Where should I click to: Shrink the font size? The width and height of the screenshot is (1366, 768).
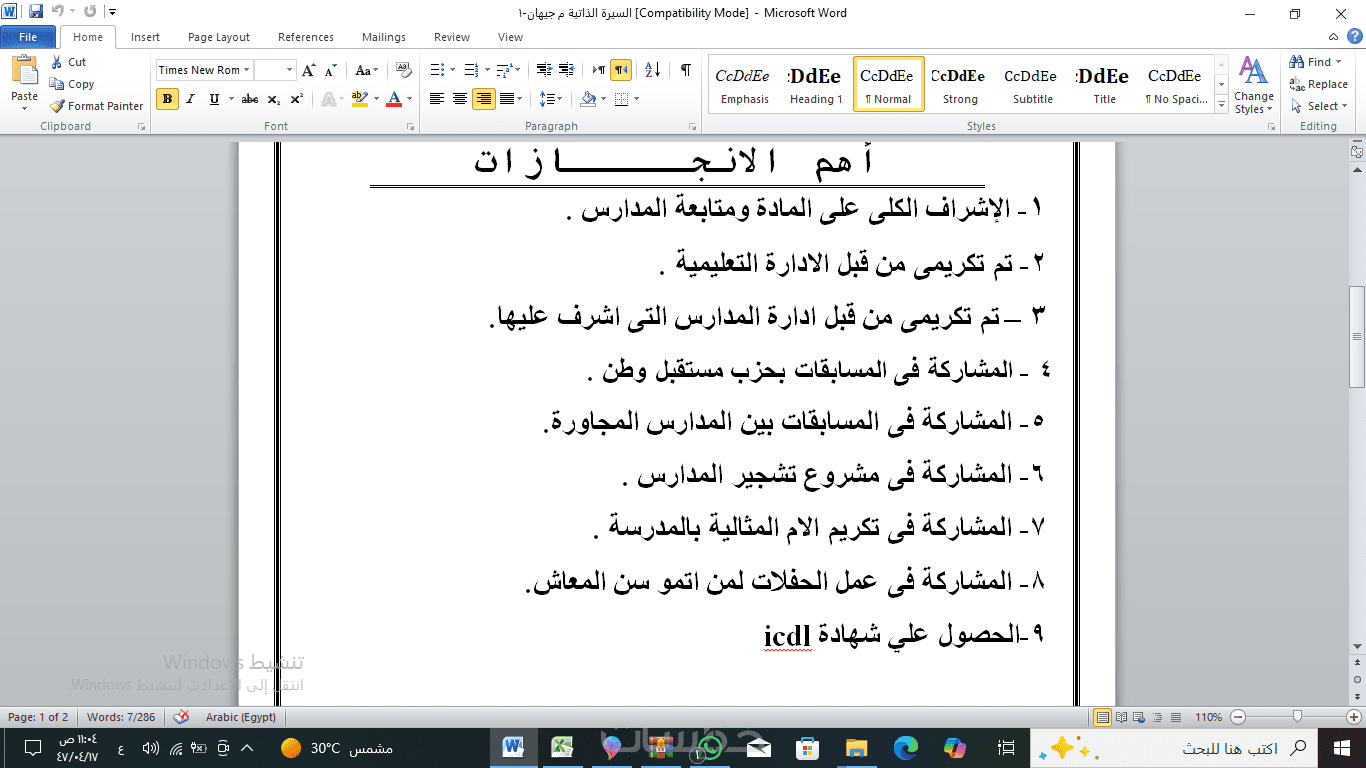pos(331,70)
